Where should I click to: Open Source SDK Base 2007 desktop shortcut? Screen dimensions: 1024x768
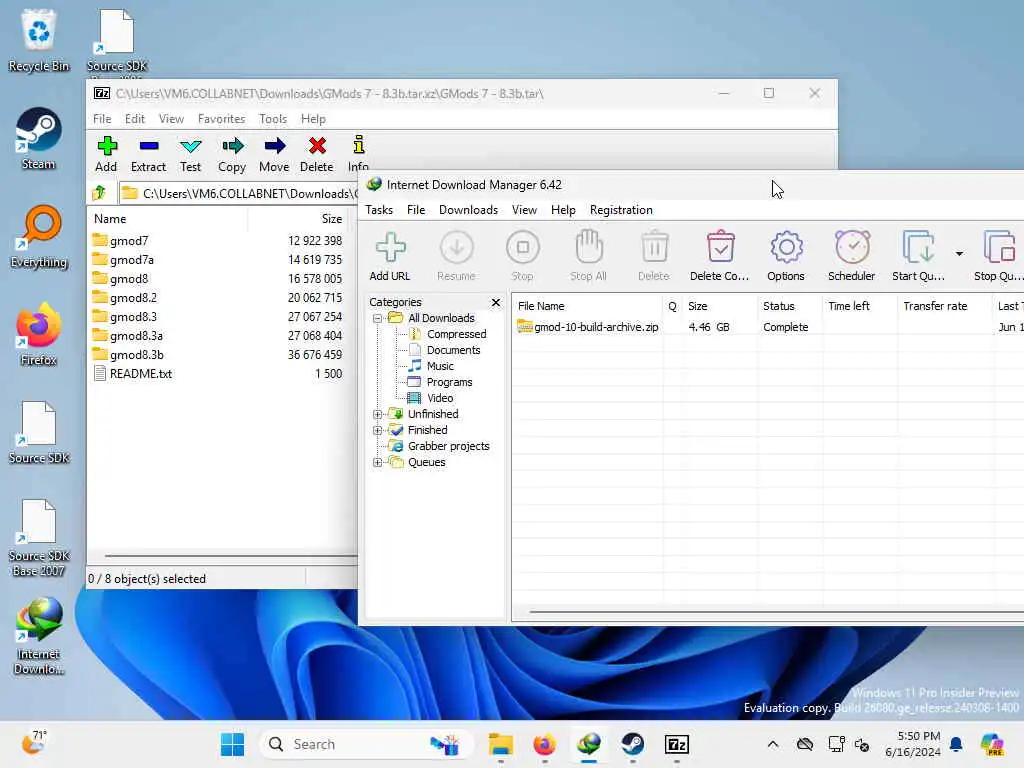(x=39, y=538)
